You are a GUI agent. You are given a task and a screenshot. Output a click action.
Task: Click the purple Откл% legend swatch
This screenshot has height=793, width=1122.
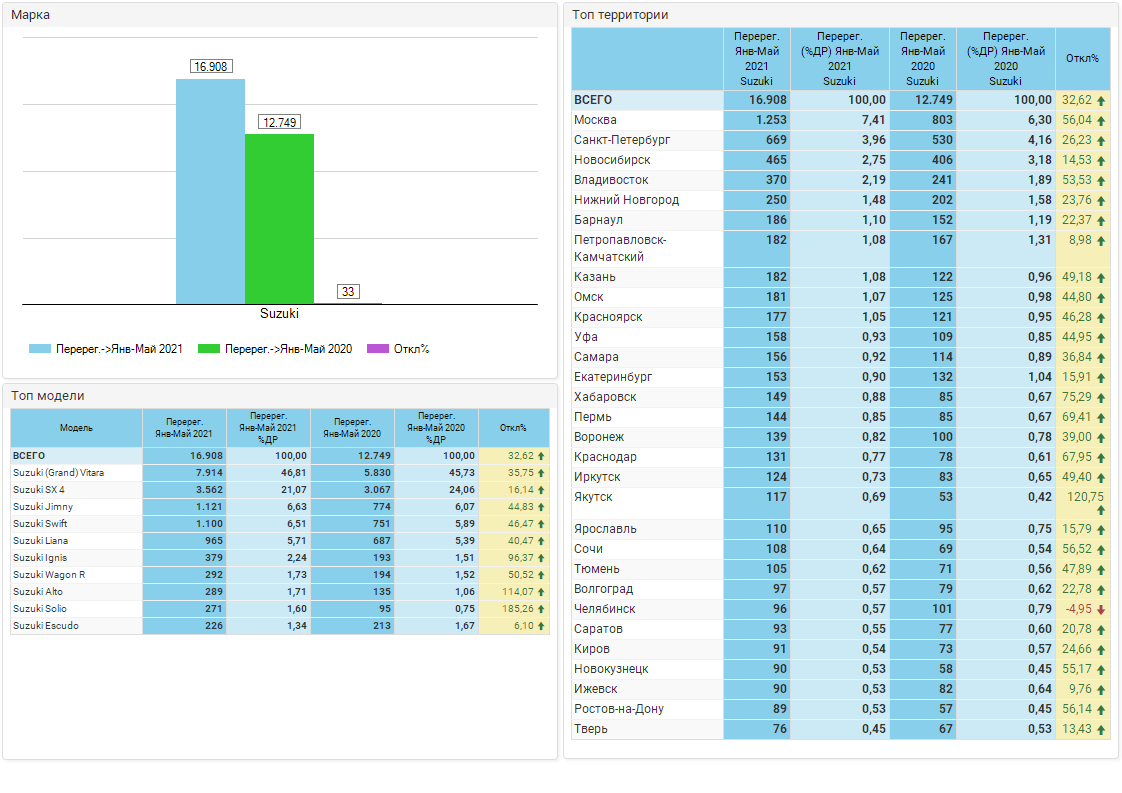[377, 349]
